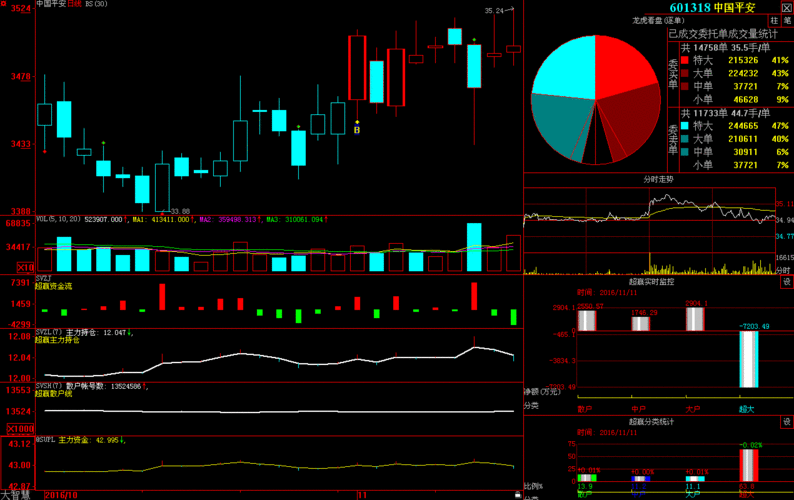This screenshot has width=794, height=500.
Task: Click the 已成交委托单成交量统计 heading
Action: (x=723, y=34)
